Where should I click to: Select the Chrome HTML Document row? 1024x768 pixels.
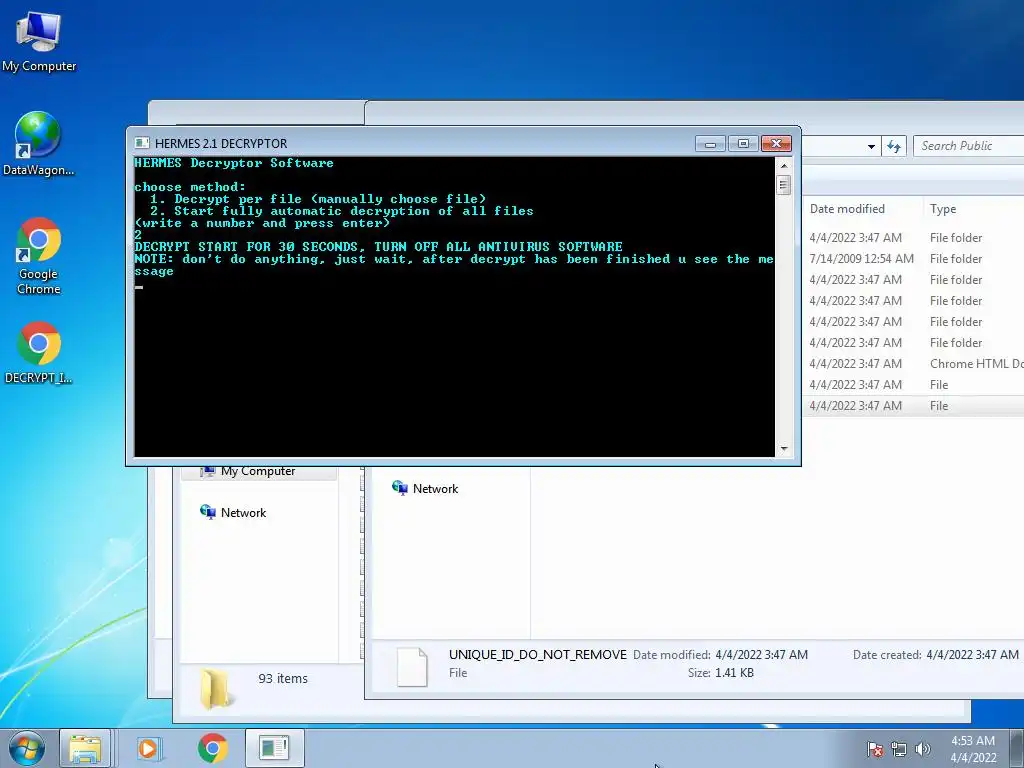(914, 364)
